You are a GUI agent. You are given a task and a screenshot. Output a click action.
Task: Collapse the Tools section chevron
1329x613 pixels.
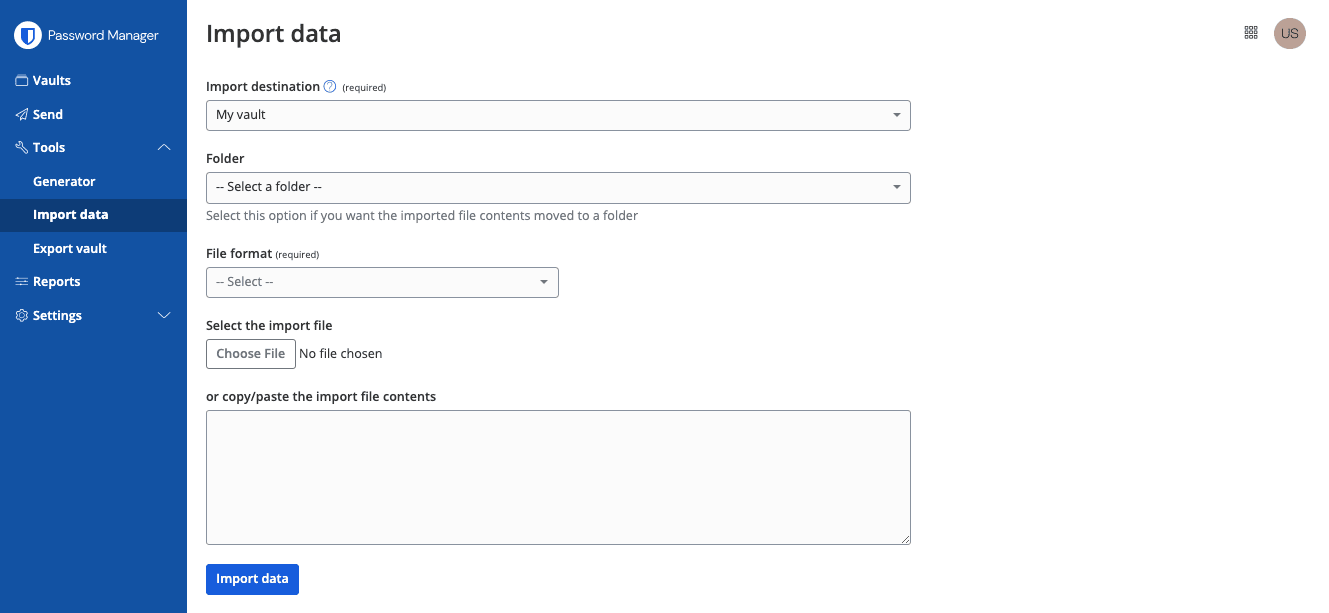pyautogui.click(x=164, y=147)
